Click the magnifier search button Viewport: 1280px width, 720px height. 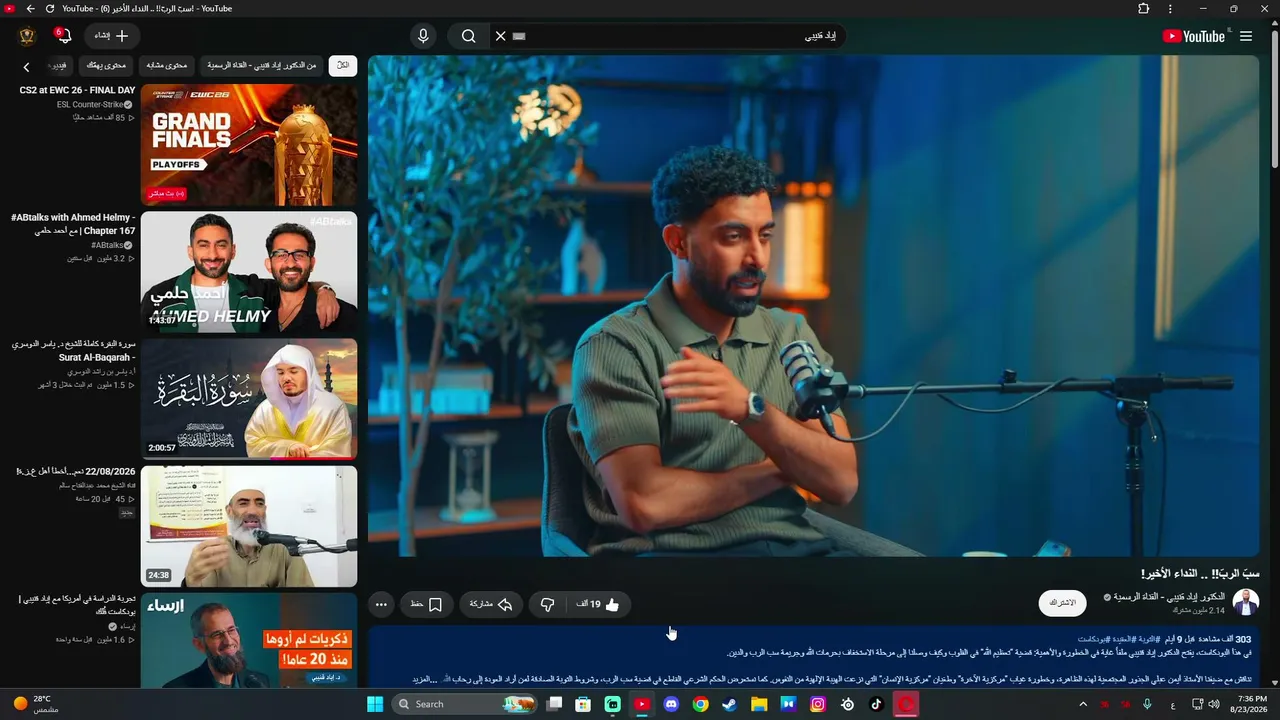pos(468,36)
